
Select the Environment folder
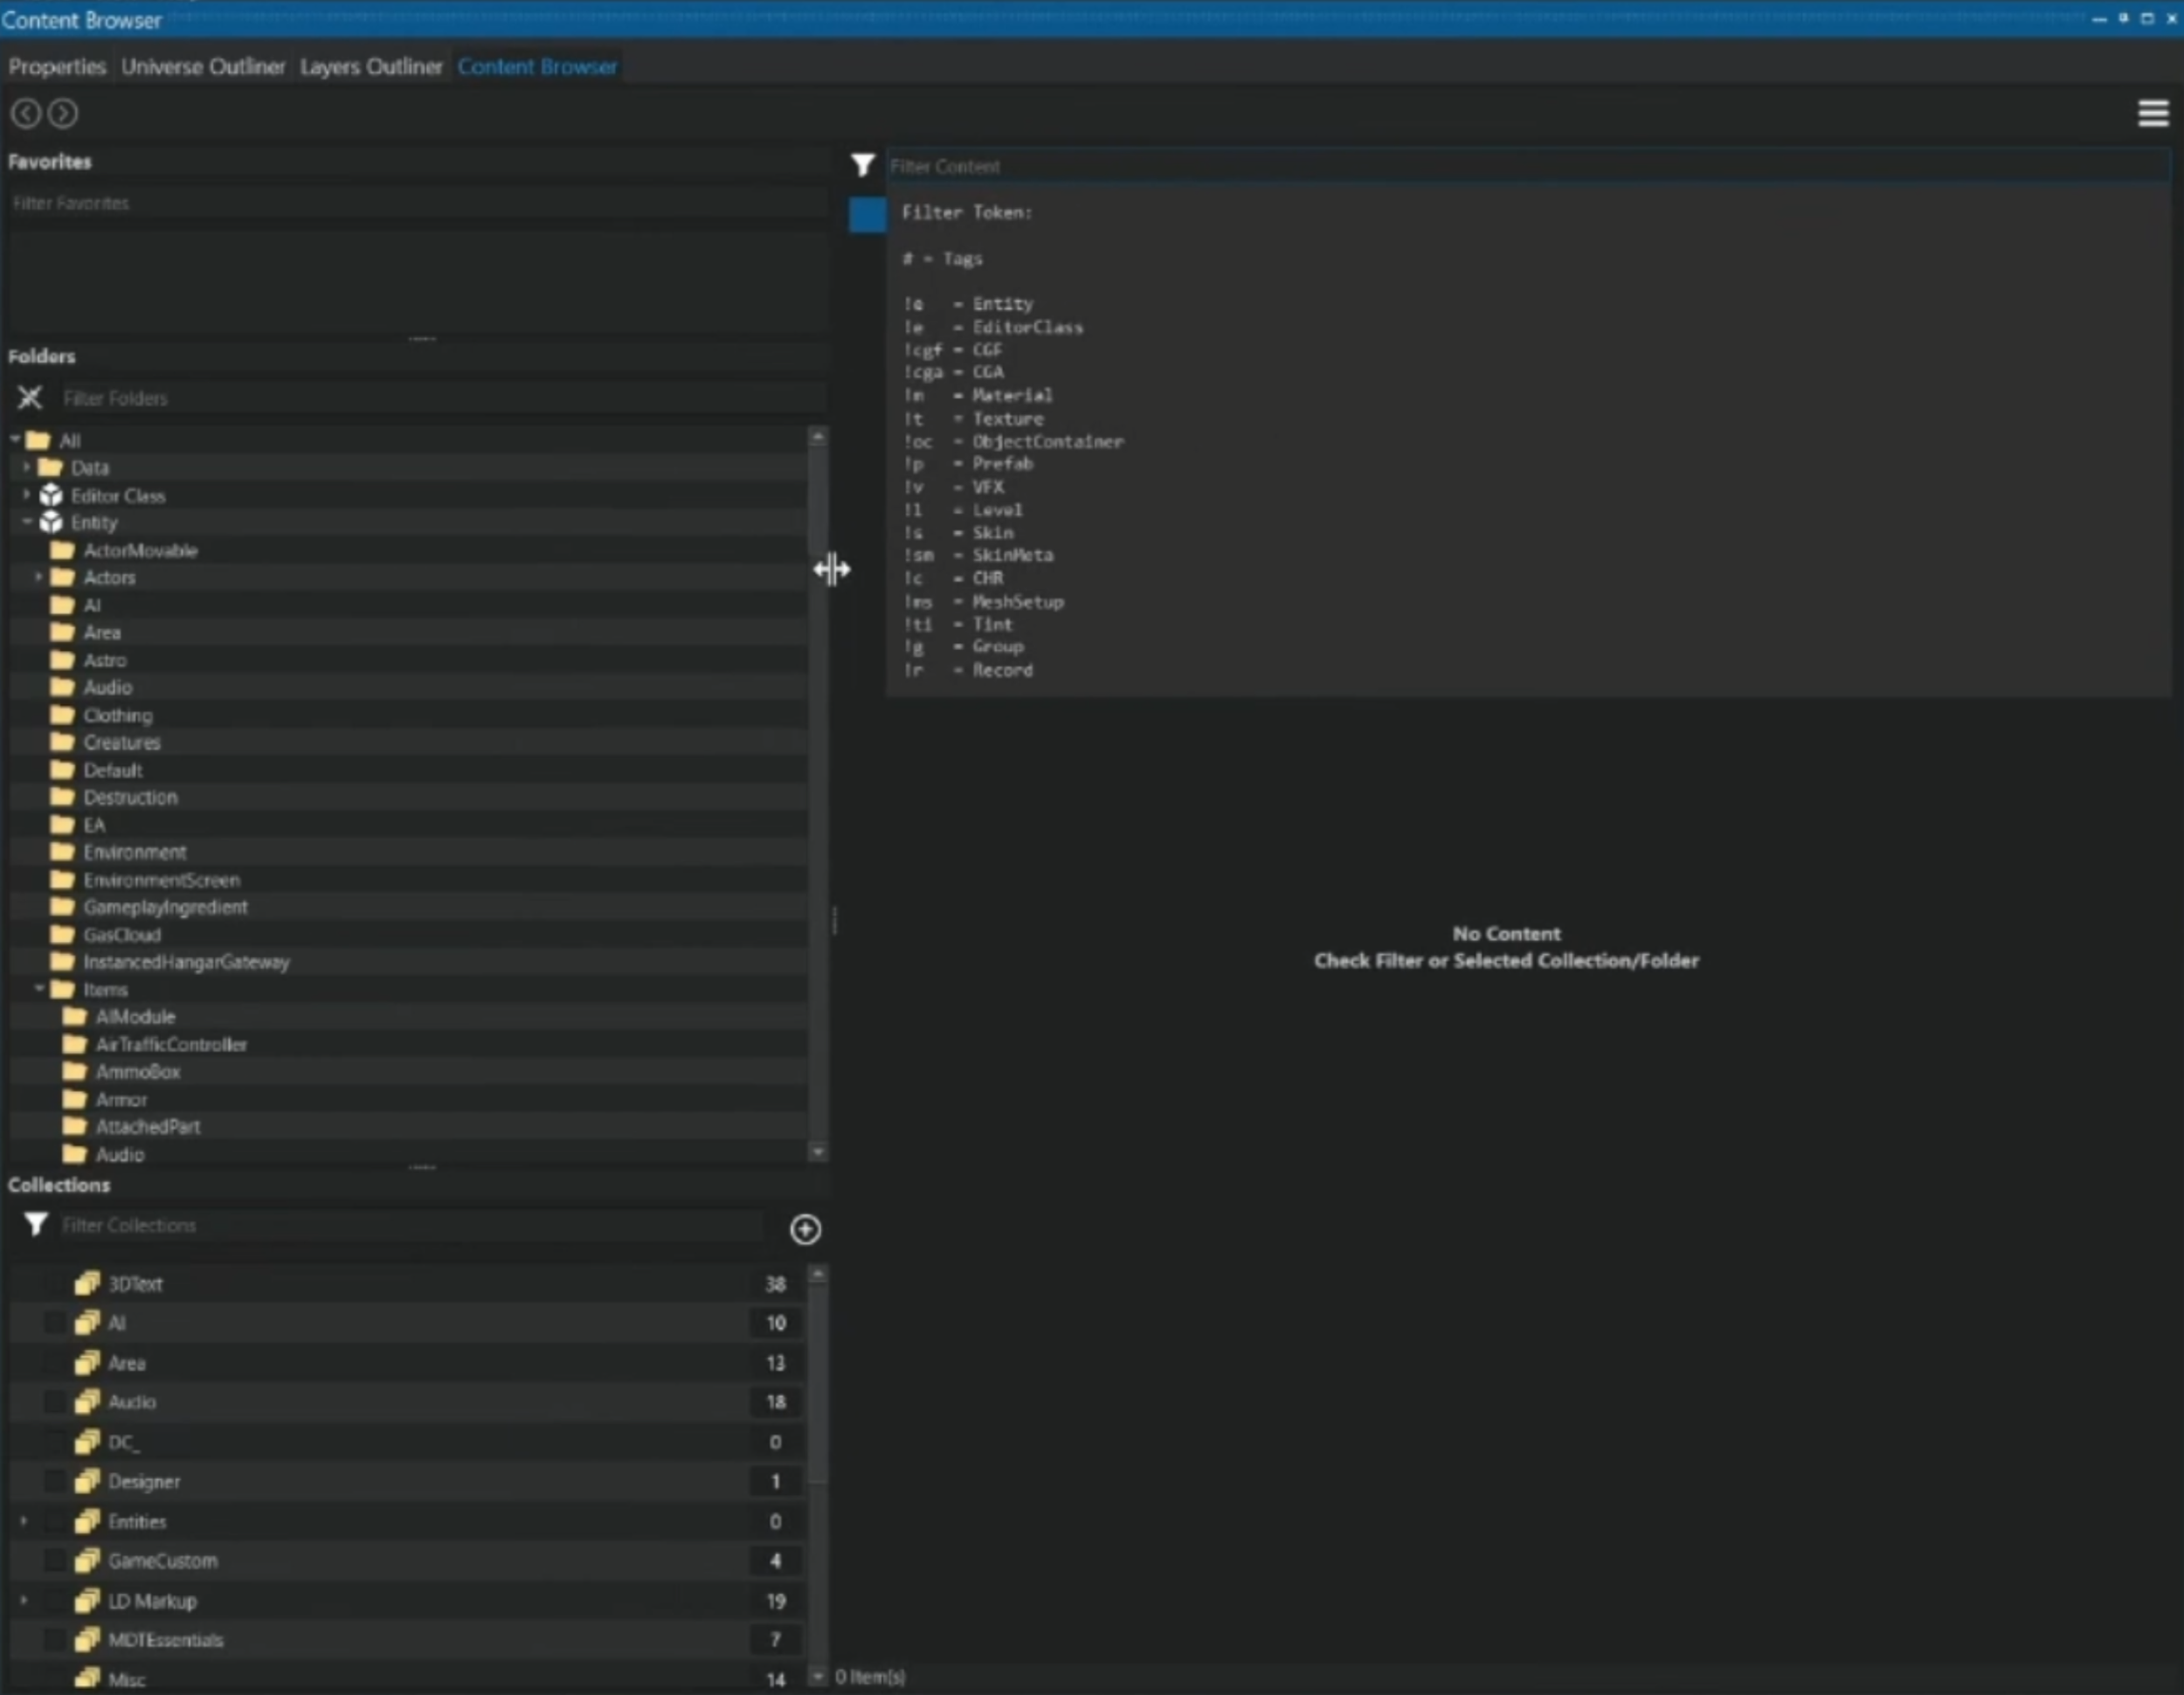[x=135, y=852]
